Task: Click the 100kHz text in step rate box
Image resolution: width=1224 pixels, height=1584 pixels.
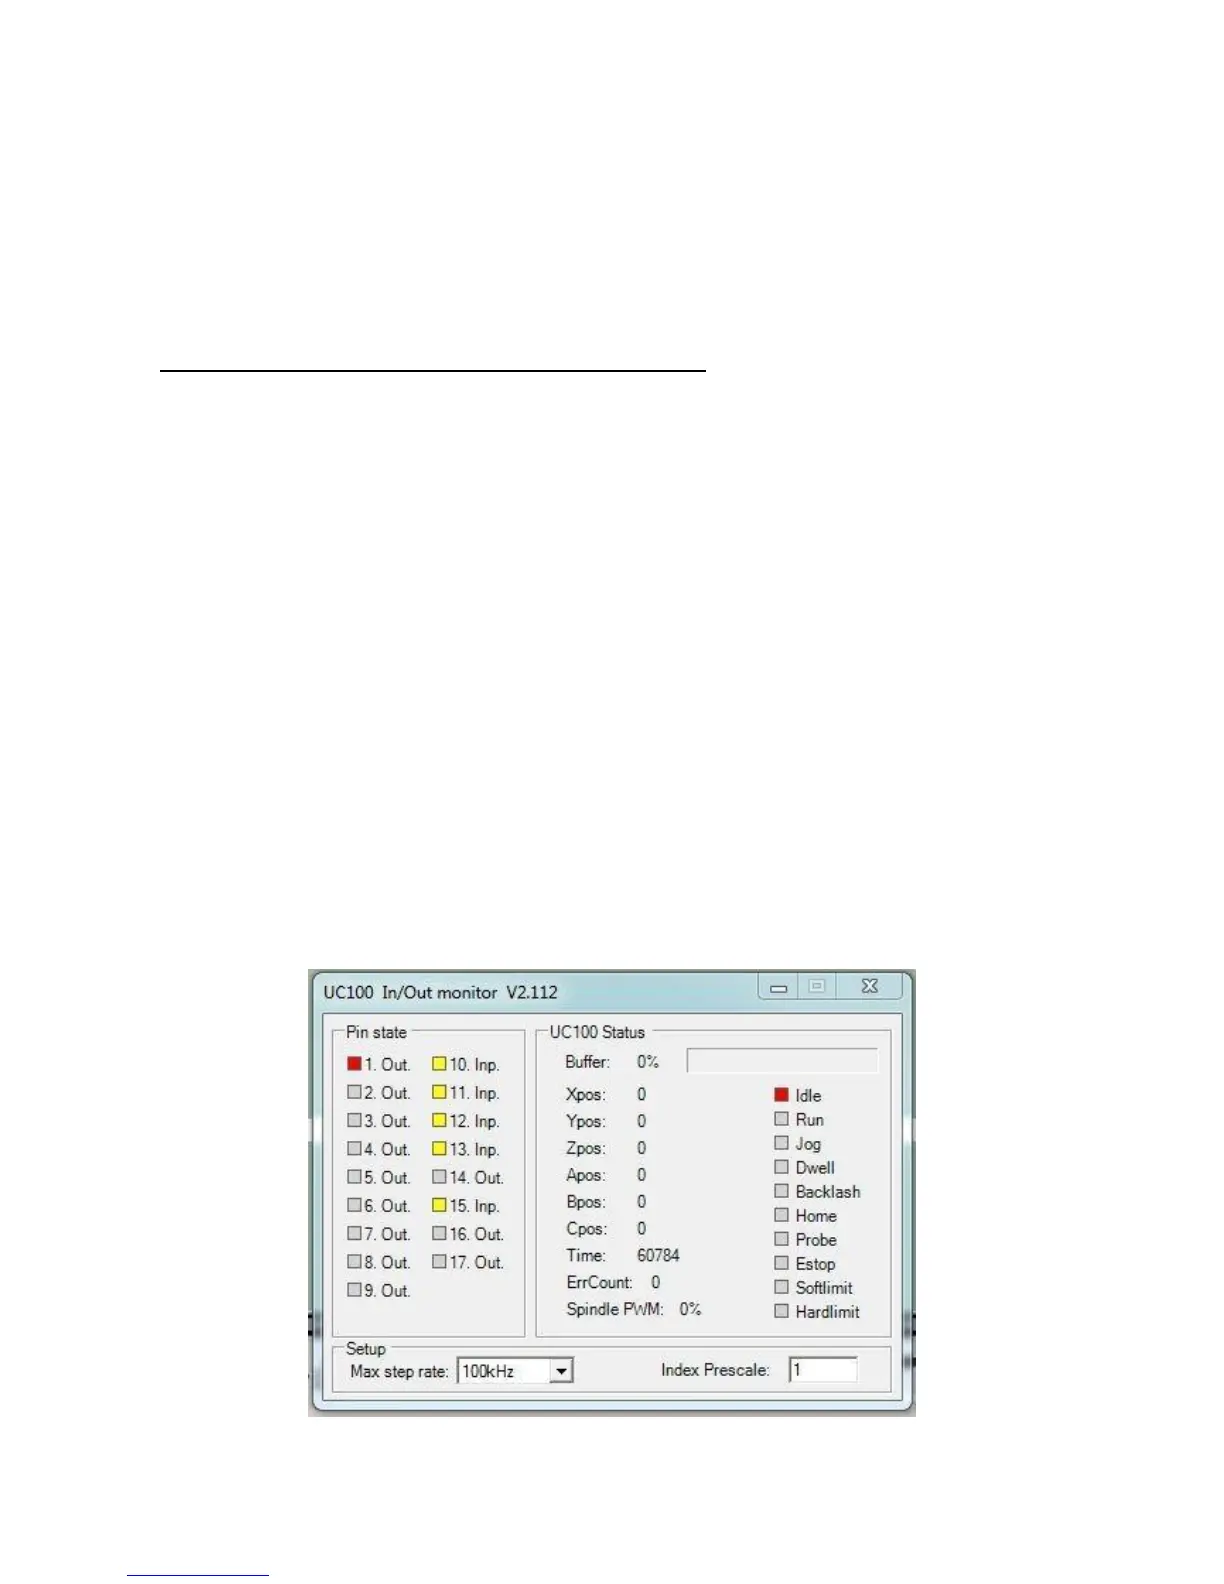Action: tap(488, 1371)
